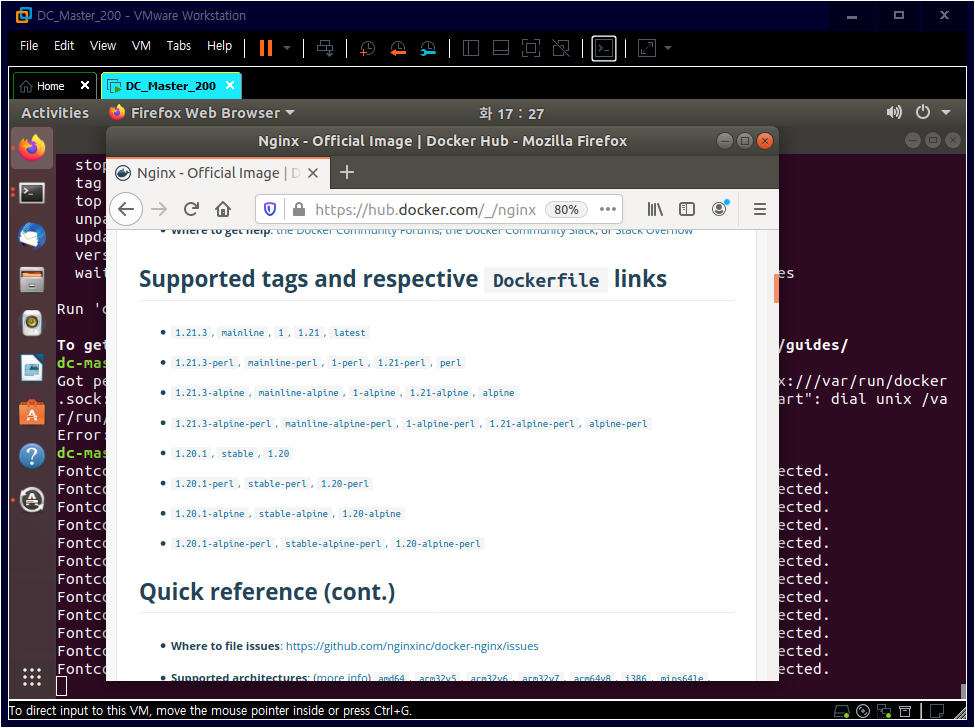Open Thunderbird mail from the dock
The width and height of the screenshot is (975, 728).
pyautogui.click(x=32, y=236)
